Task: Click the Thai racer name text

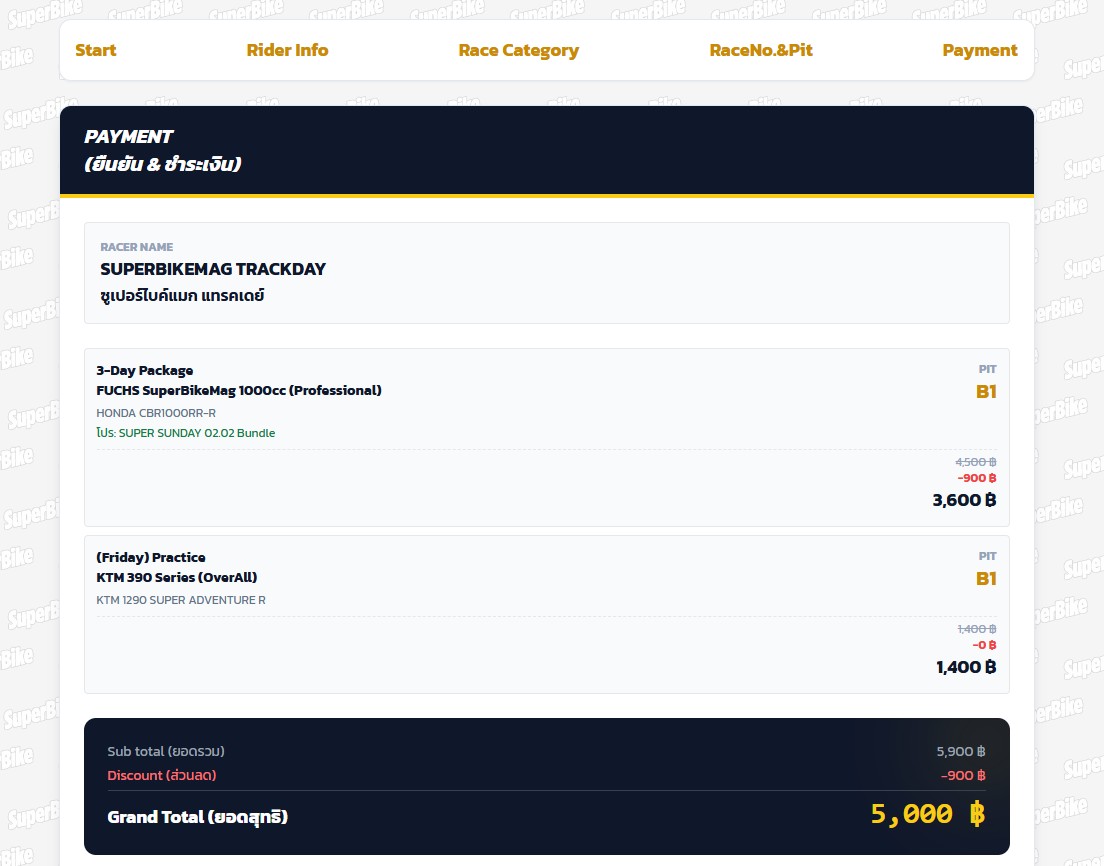Action: pos(182,296)
